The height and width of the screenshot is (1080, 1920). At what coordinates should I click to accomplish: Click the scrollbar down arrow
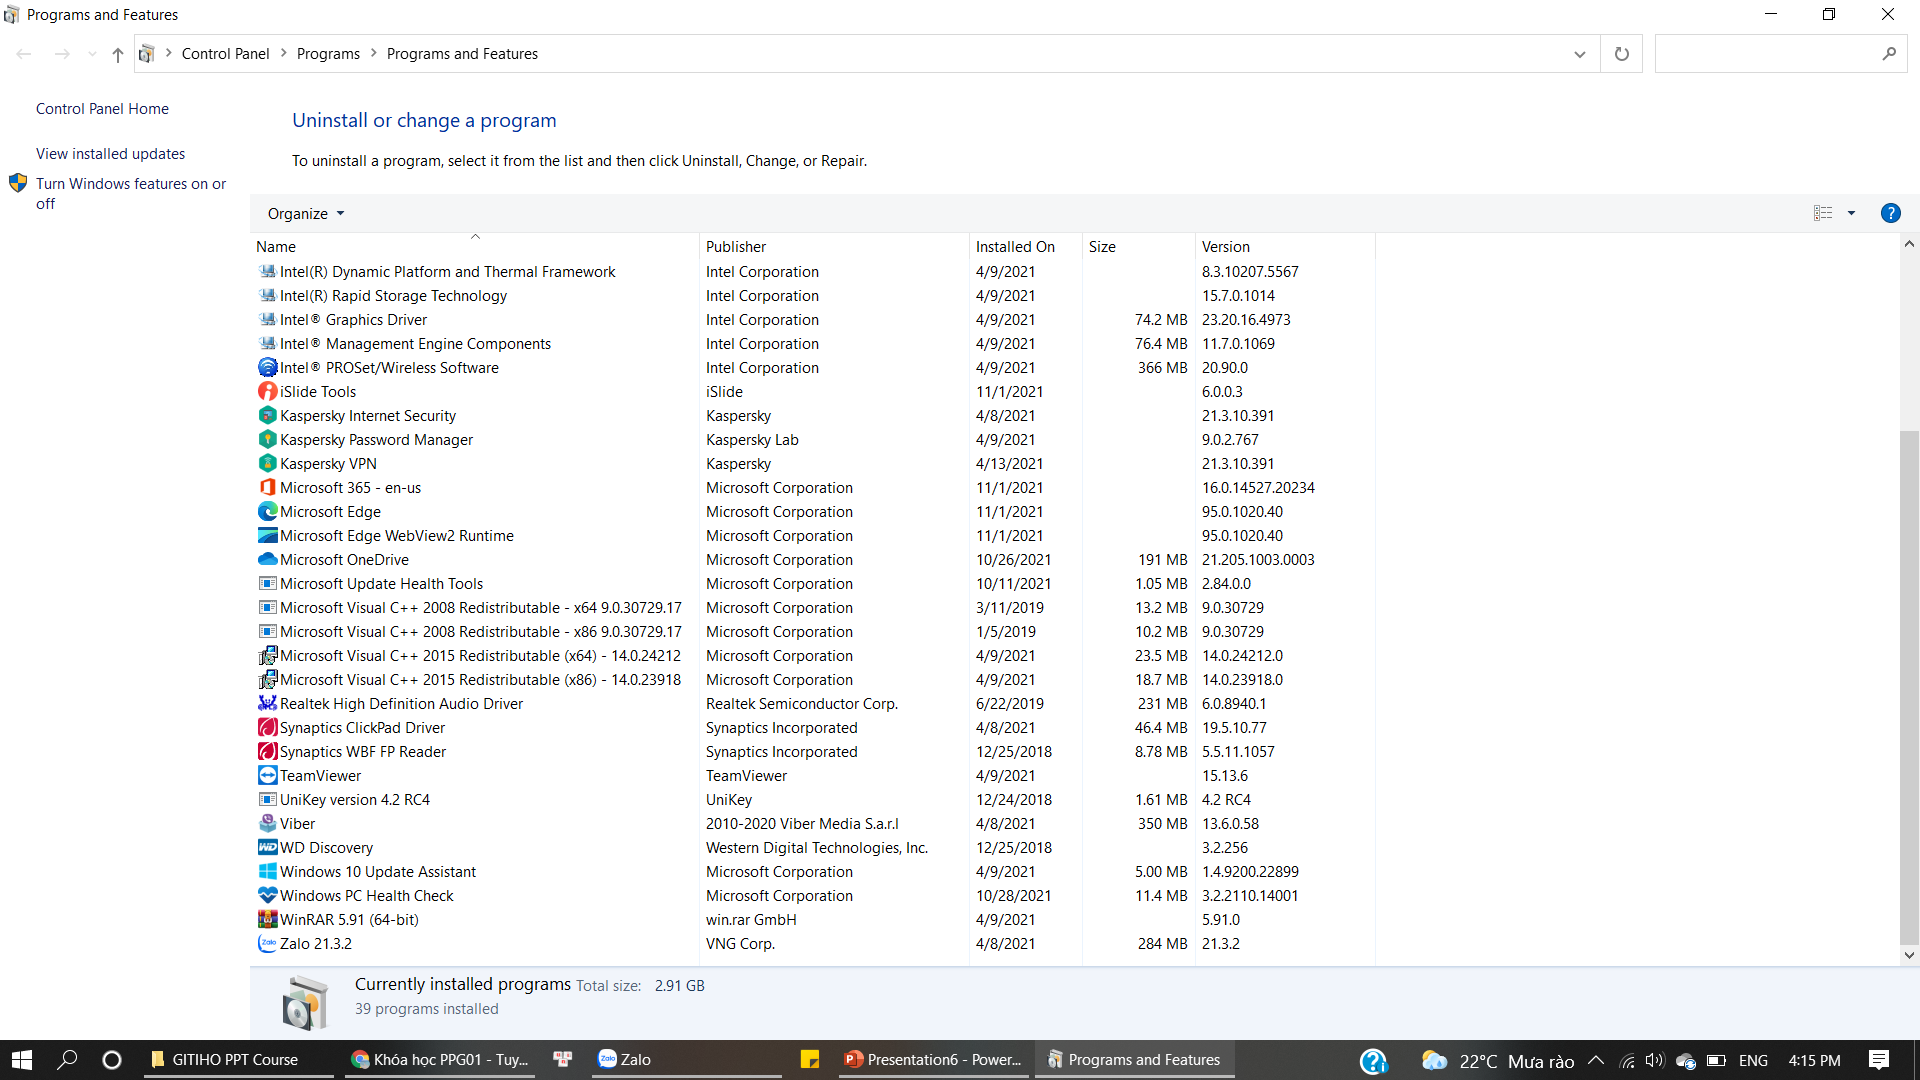[x=1909, y=955]
